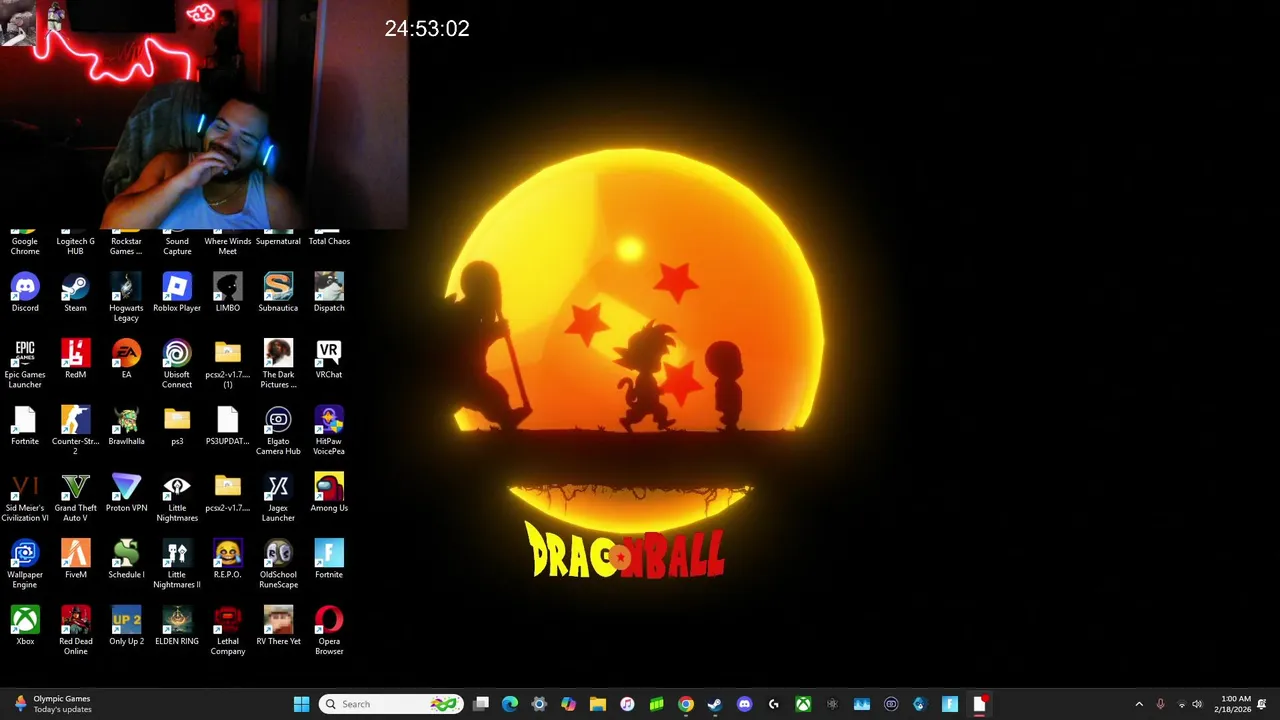Open Elgato Camera Hub shortcut
1280x720 pixels.
278,430
